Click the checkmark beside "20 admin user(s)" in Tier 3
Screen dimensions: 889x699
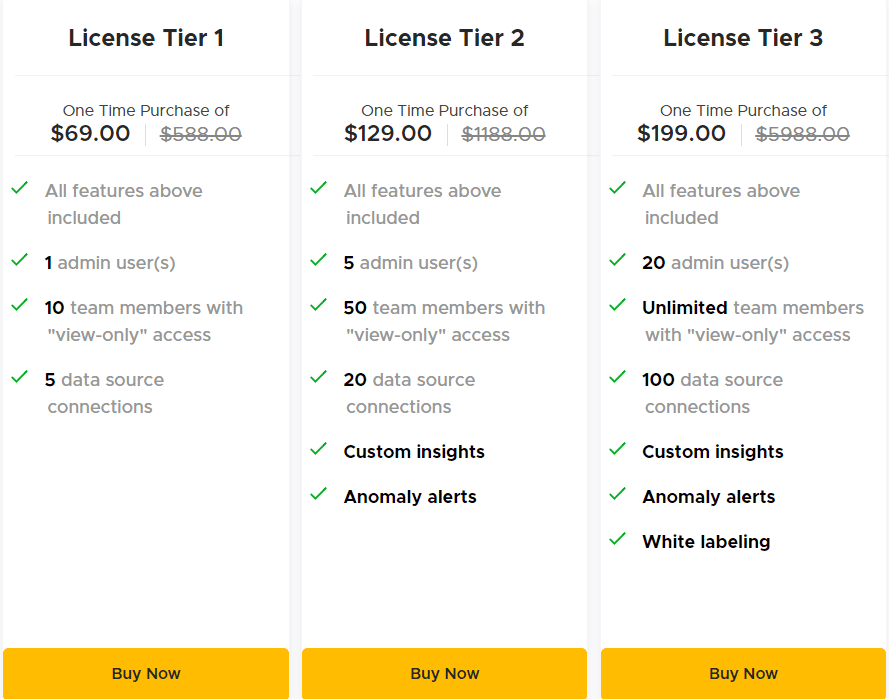(x=617, y=261)
